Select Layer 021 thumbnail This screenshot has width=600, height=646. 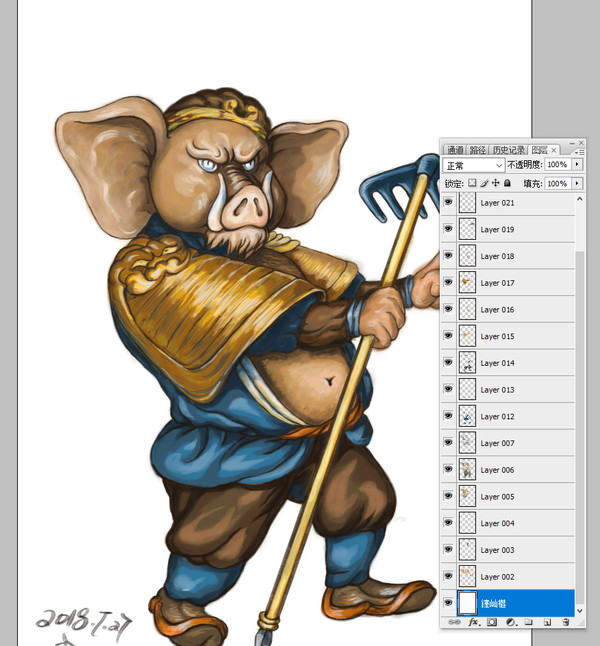tap(467, 203)
